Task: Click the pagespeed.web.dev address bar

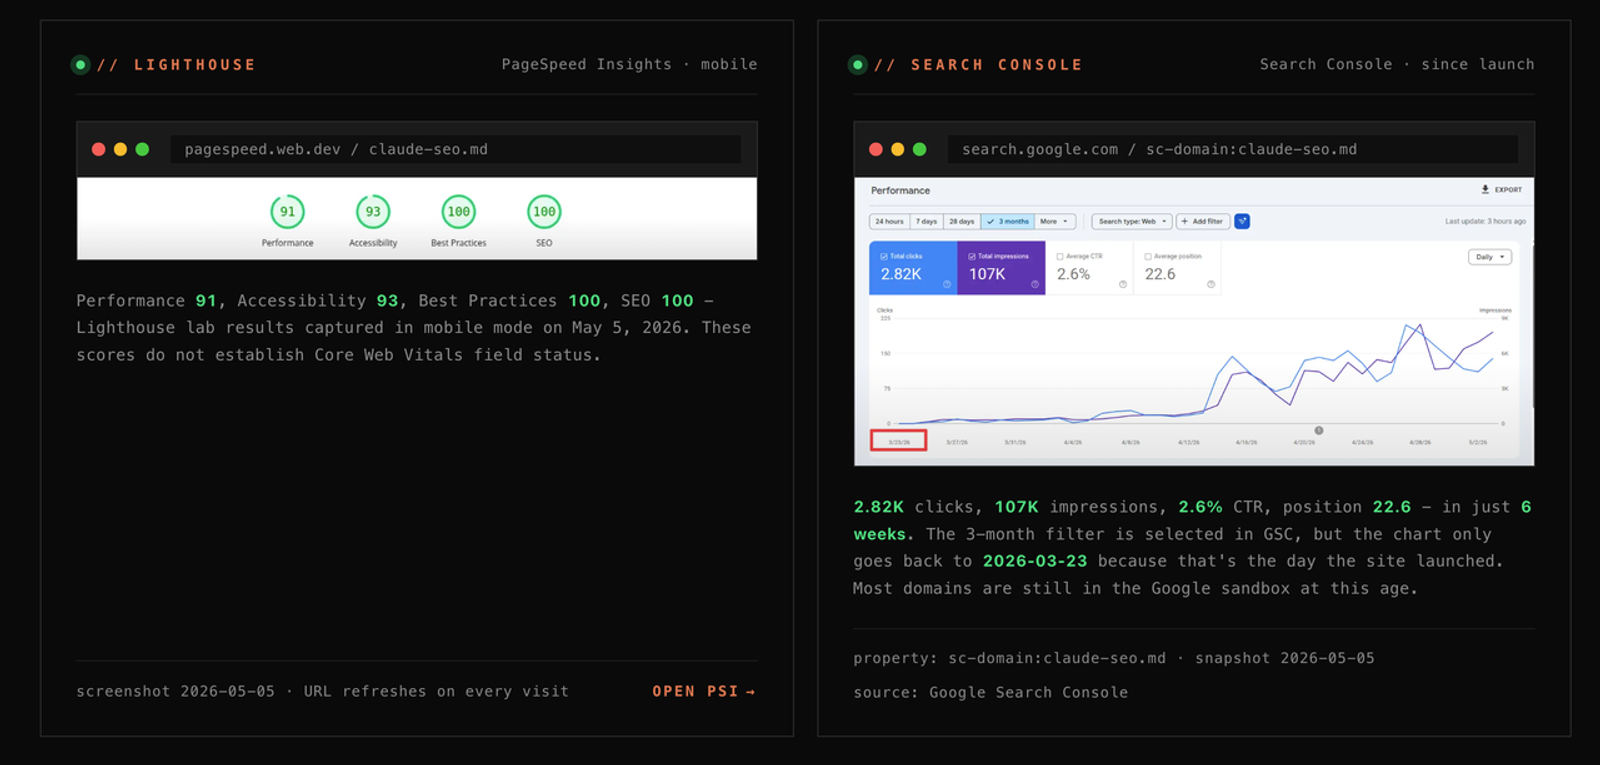Action: point(456,149)
